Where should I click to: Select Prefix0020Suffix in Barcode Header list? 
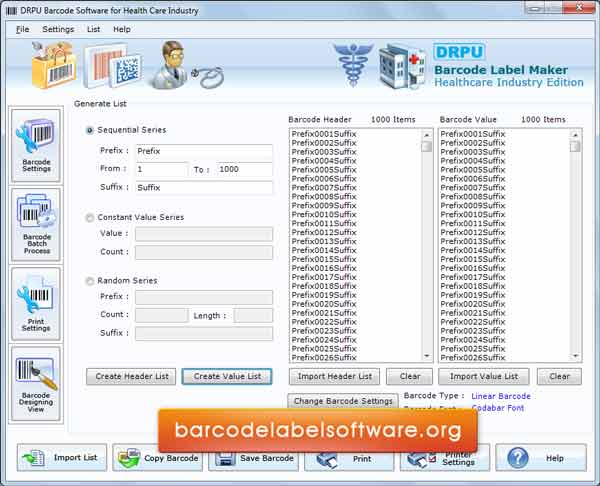(324, 304)
